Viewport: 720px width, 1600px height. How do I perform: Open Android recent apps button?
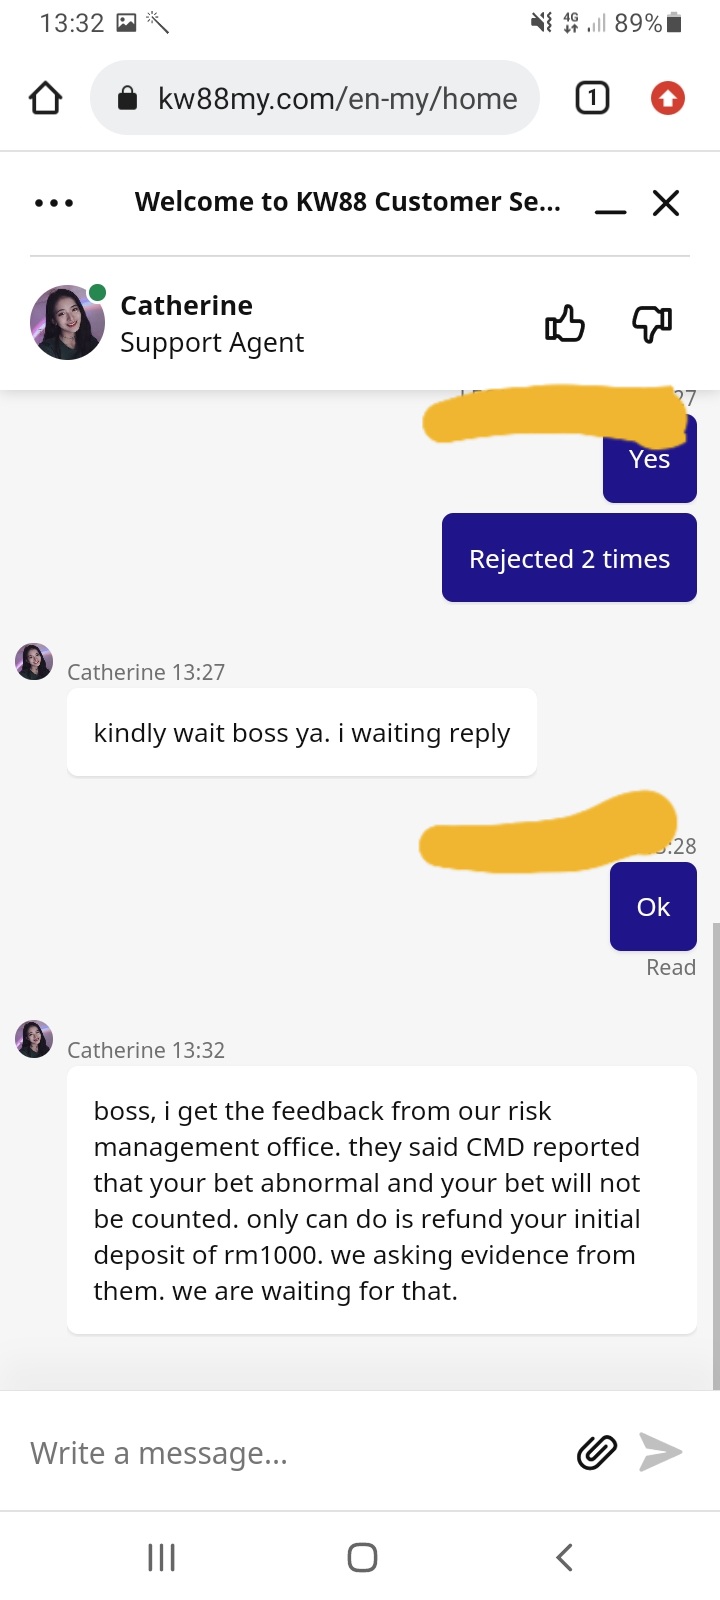tap(161, 1557)
